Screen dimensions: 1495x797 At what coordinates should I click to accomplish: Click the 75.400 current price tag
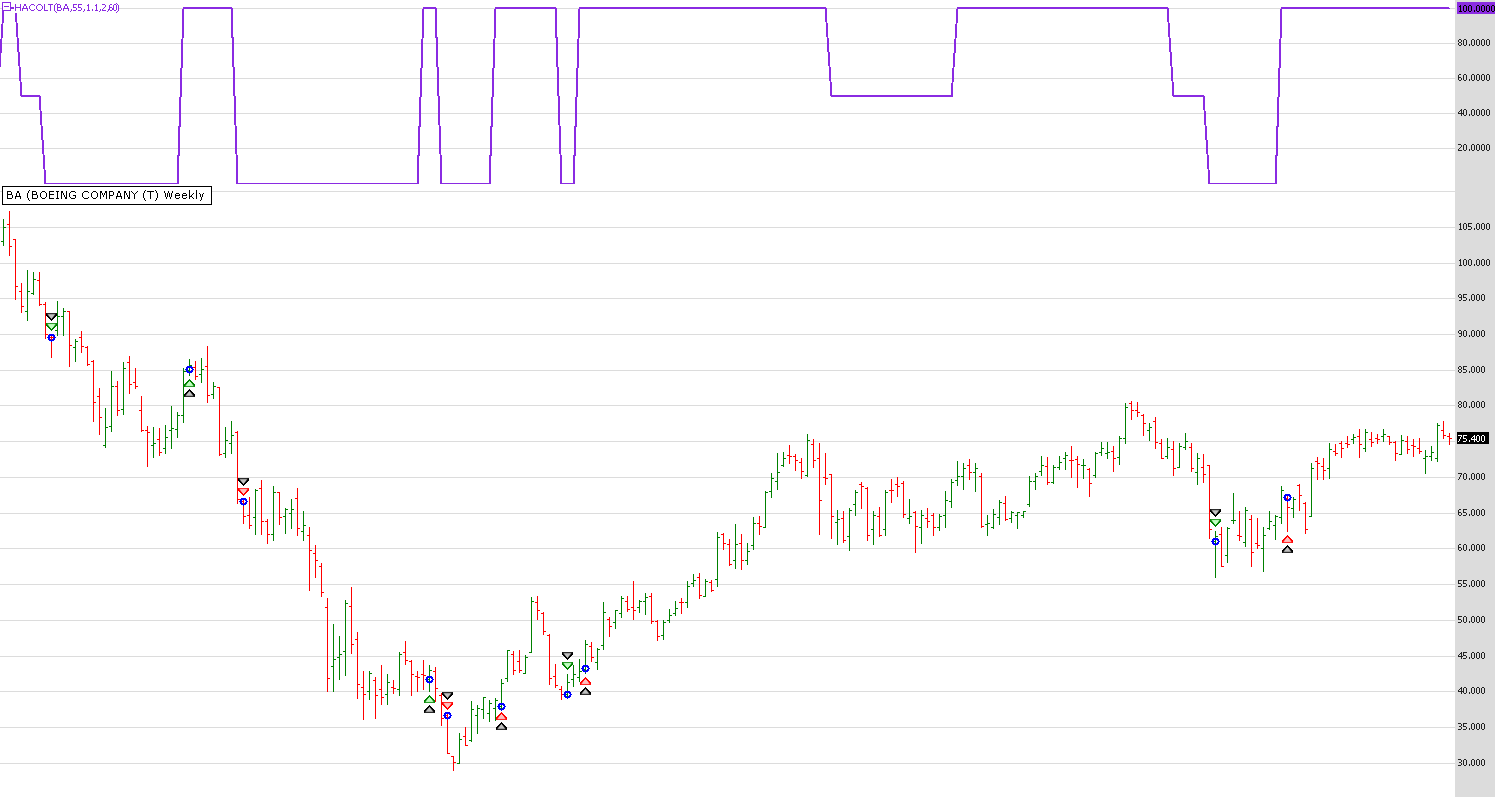pyautogui.click(x=1472, y=438)
